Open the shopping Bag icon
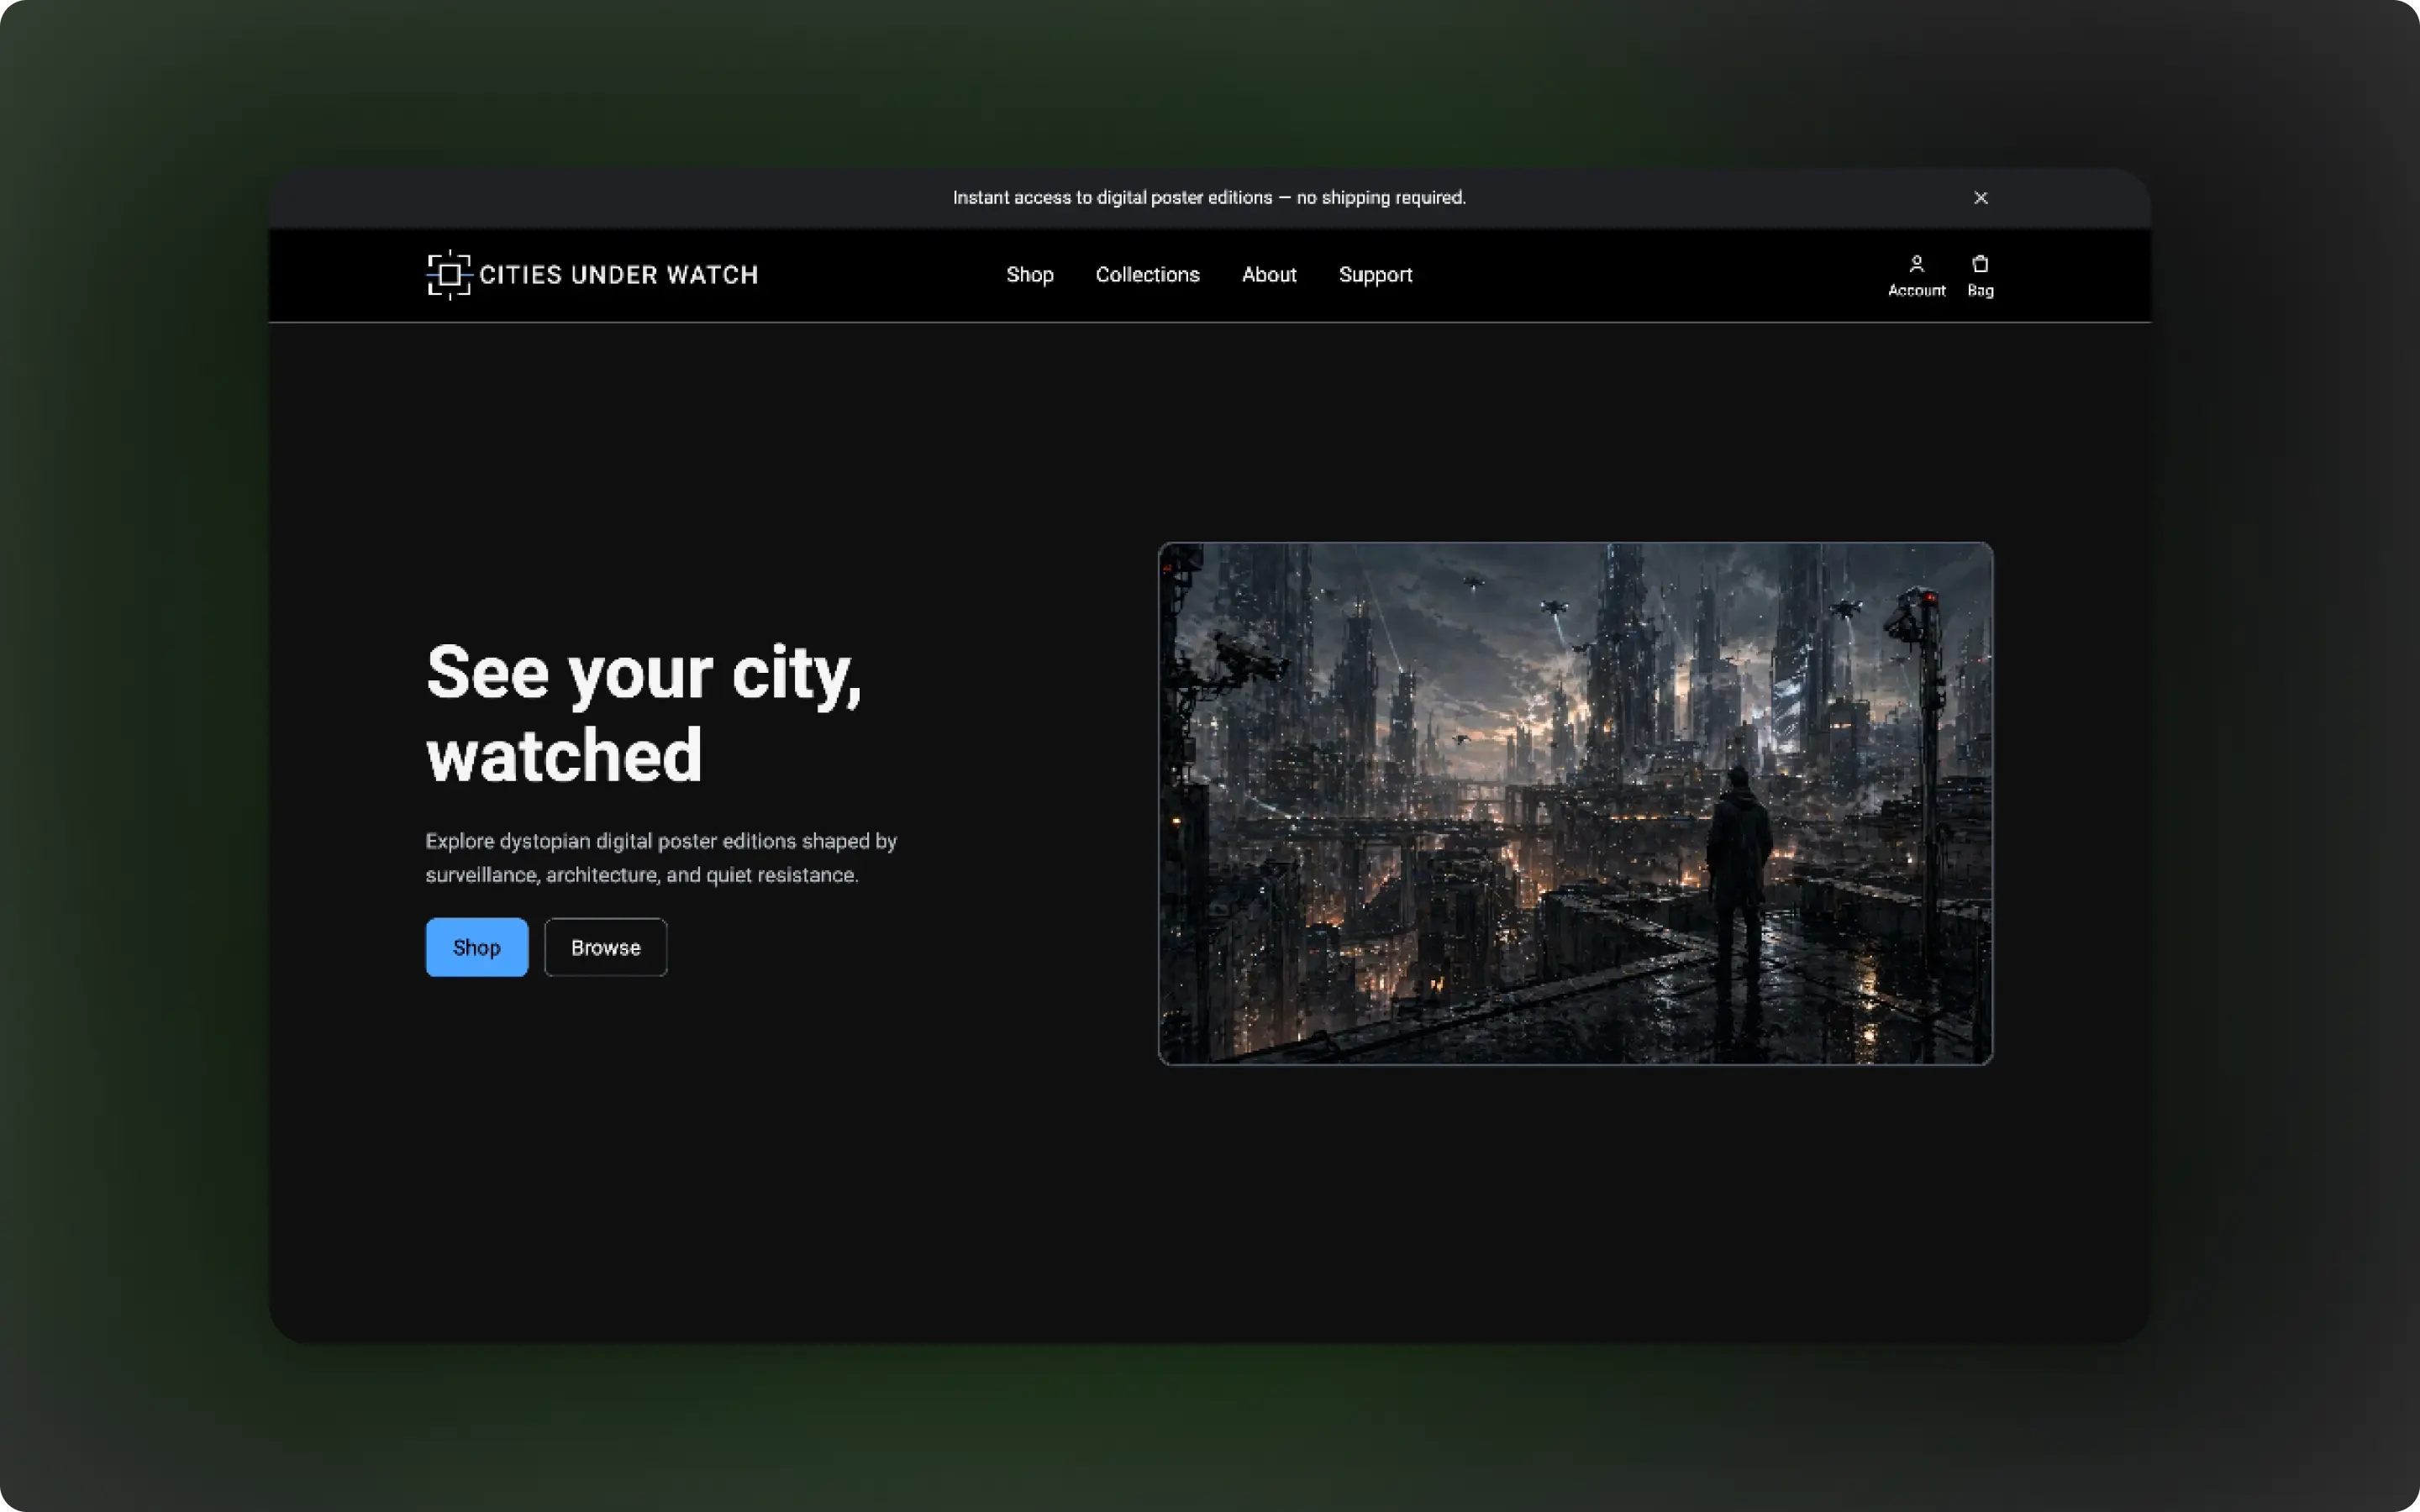Viewport: 2420px width, 1512px height. (1980, 264)
